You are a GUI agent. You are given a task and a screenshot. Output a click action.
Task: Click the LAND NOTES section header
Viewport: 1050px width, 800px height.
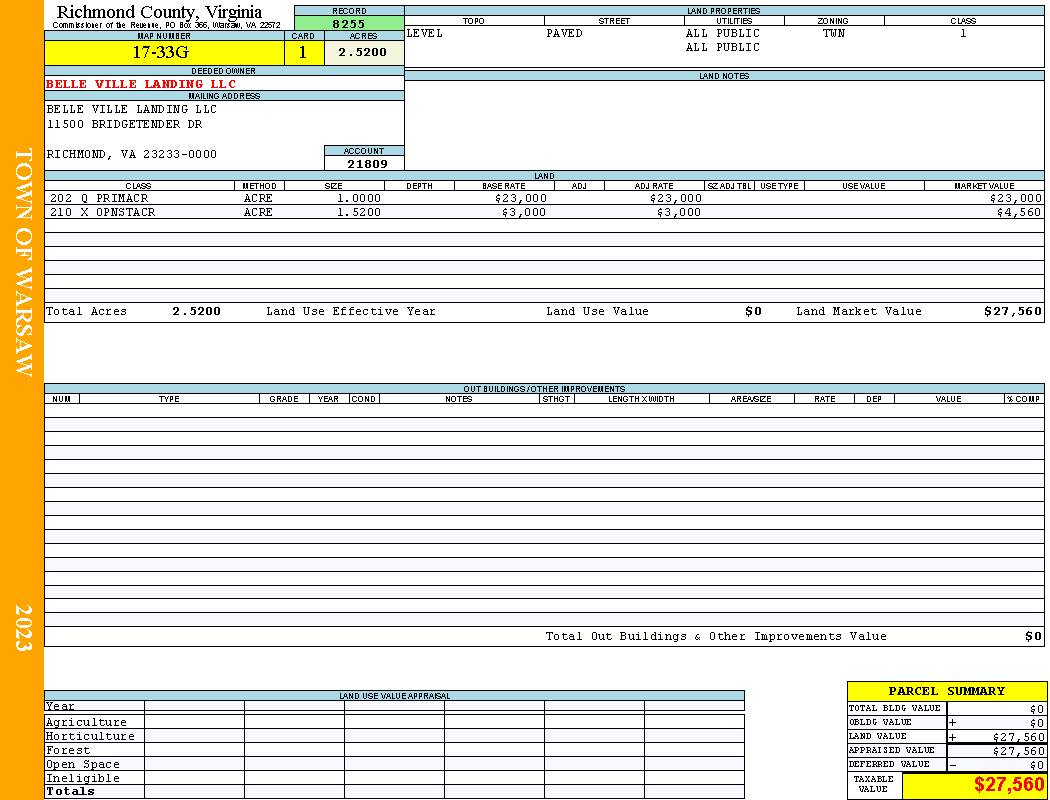(724, 76)
